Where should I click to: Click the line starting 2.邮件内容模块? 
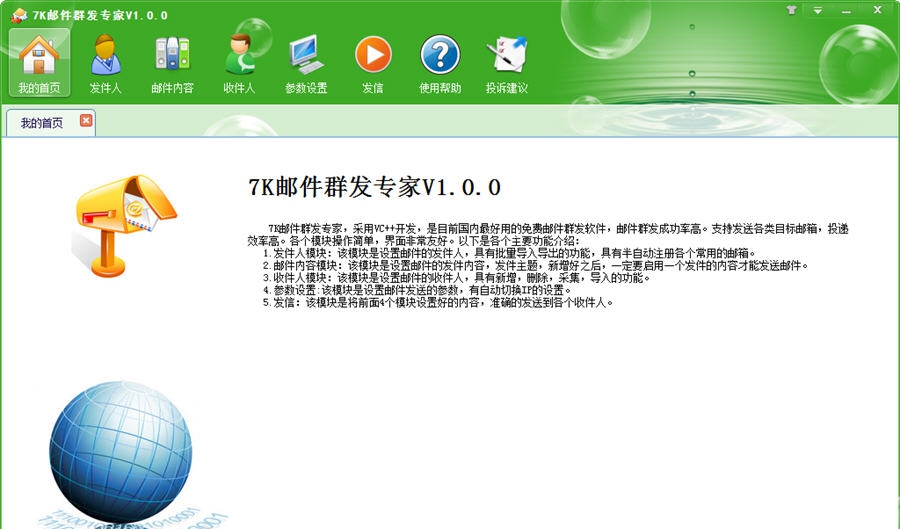tap(536, 266)
